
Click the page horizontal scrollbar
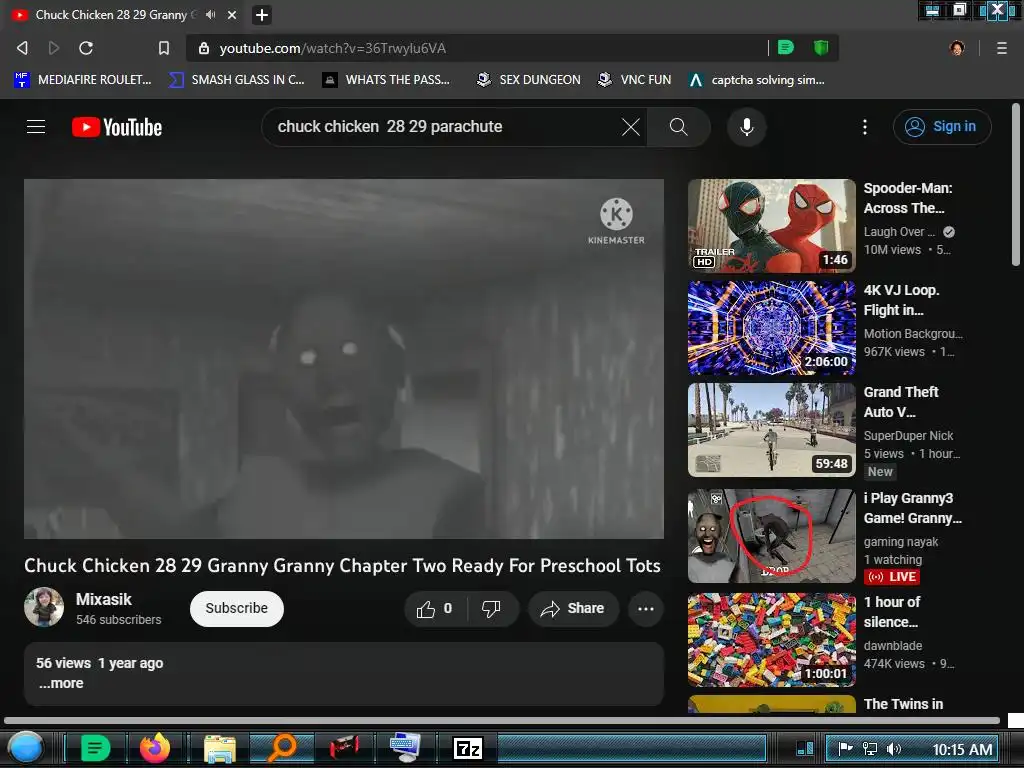pos(502,721)
